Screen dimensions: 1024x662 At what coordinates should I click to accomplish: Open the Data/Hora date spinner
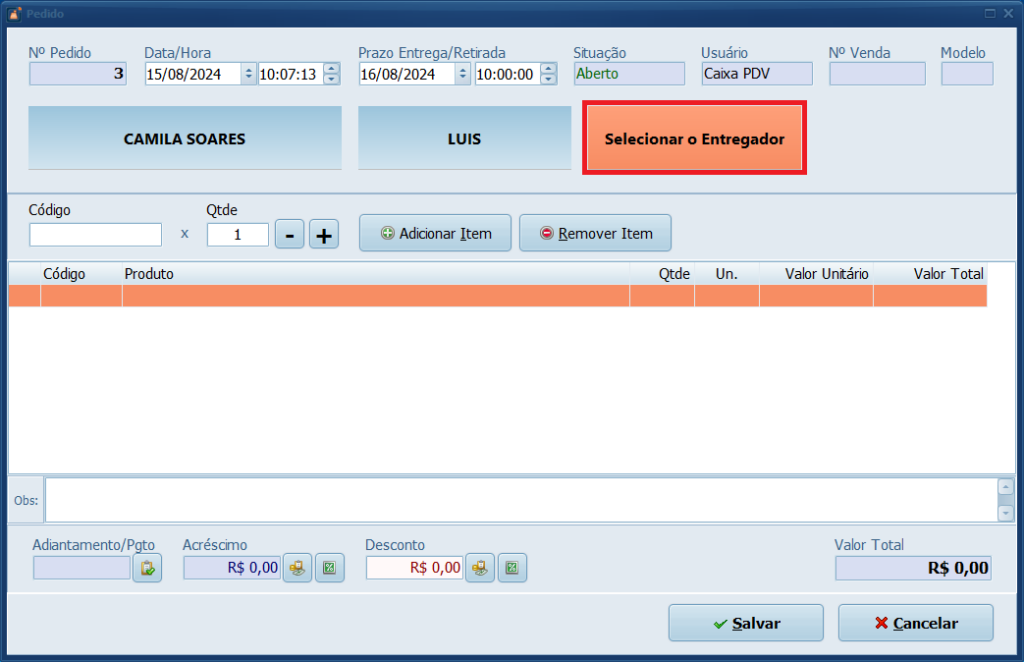pyautogui.click(x=249, y=74)
